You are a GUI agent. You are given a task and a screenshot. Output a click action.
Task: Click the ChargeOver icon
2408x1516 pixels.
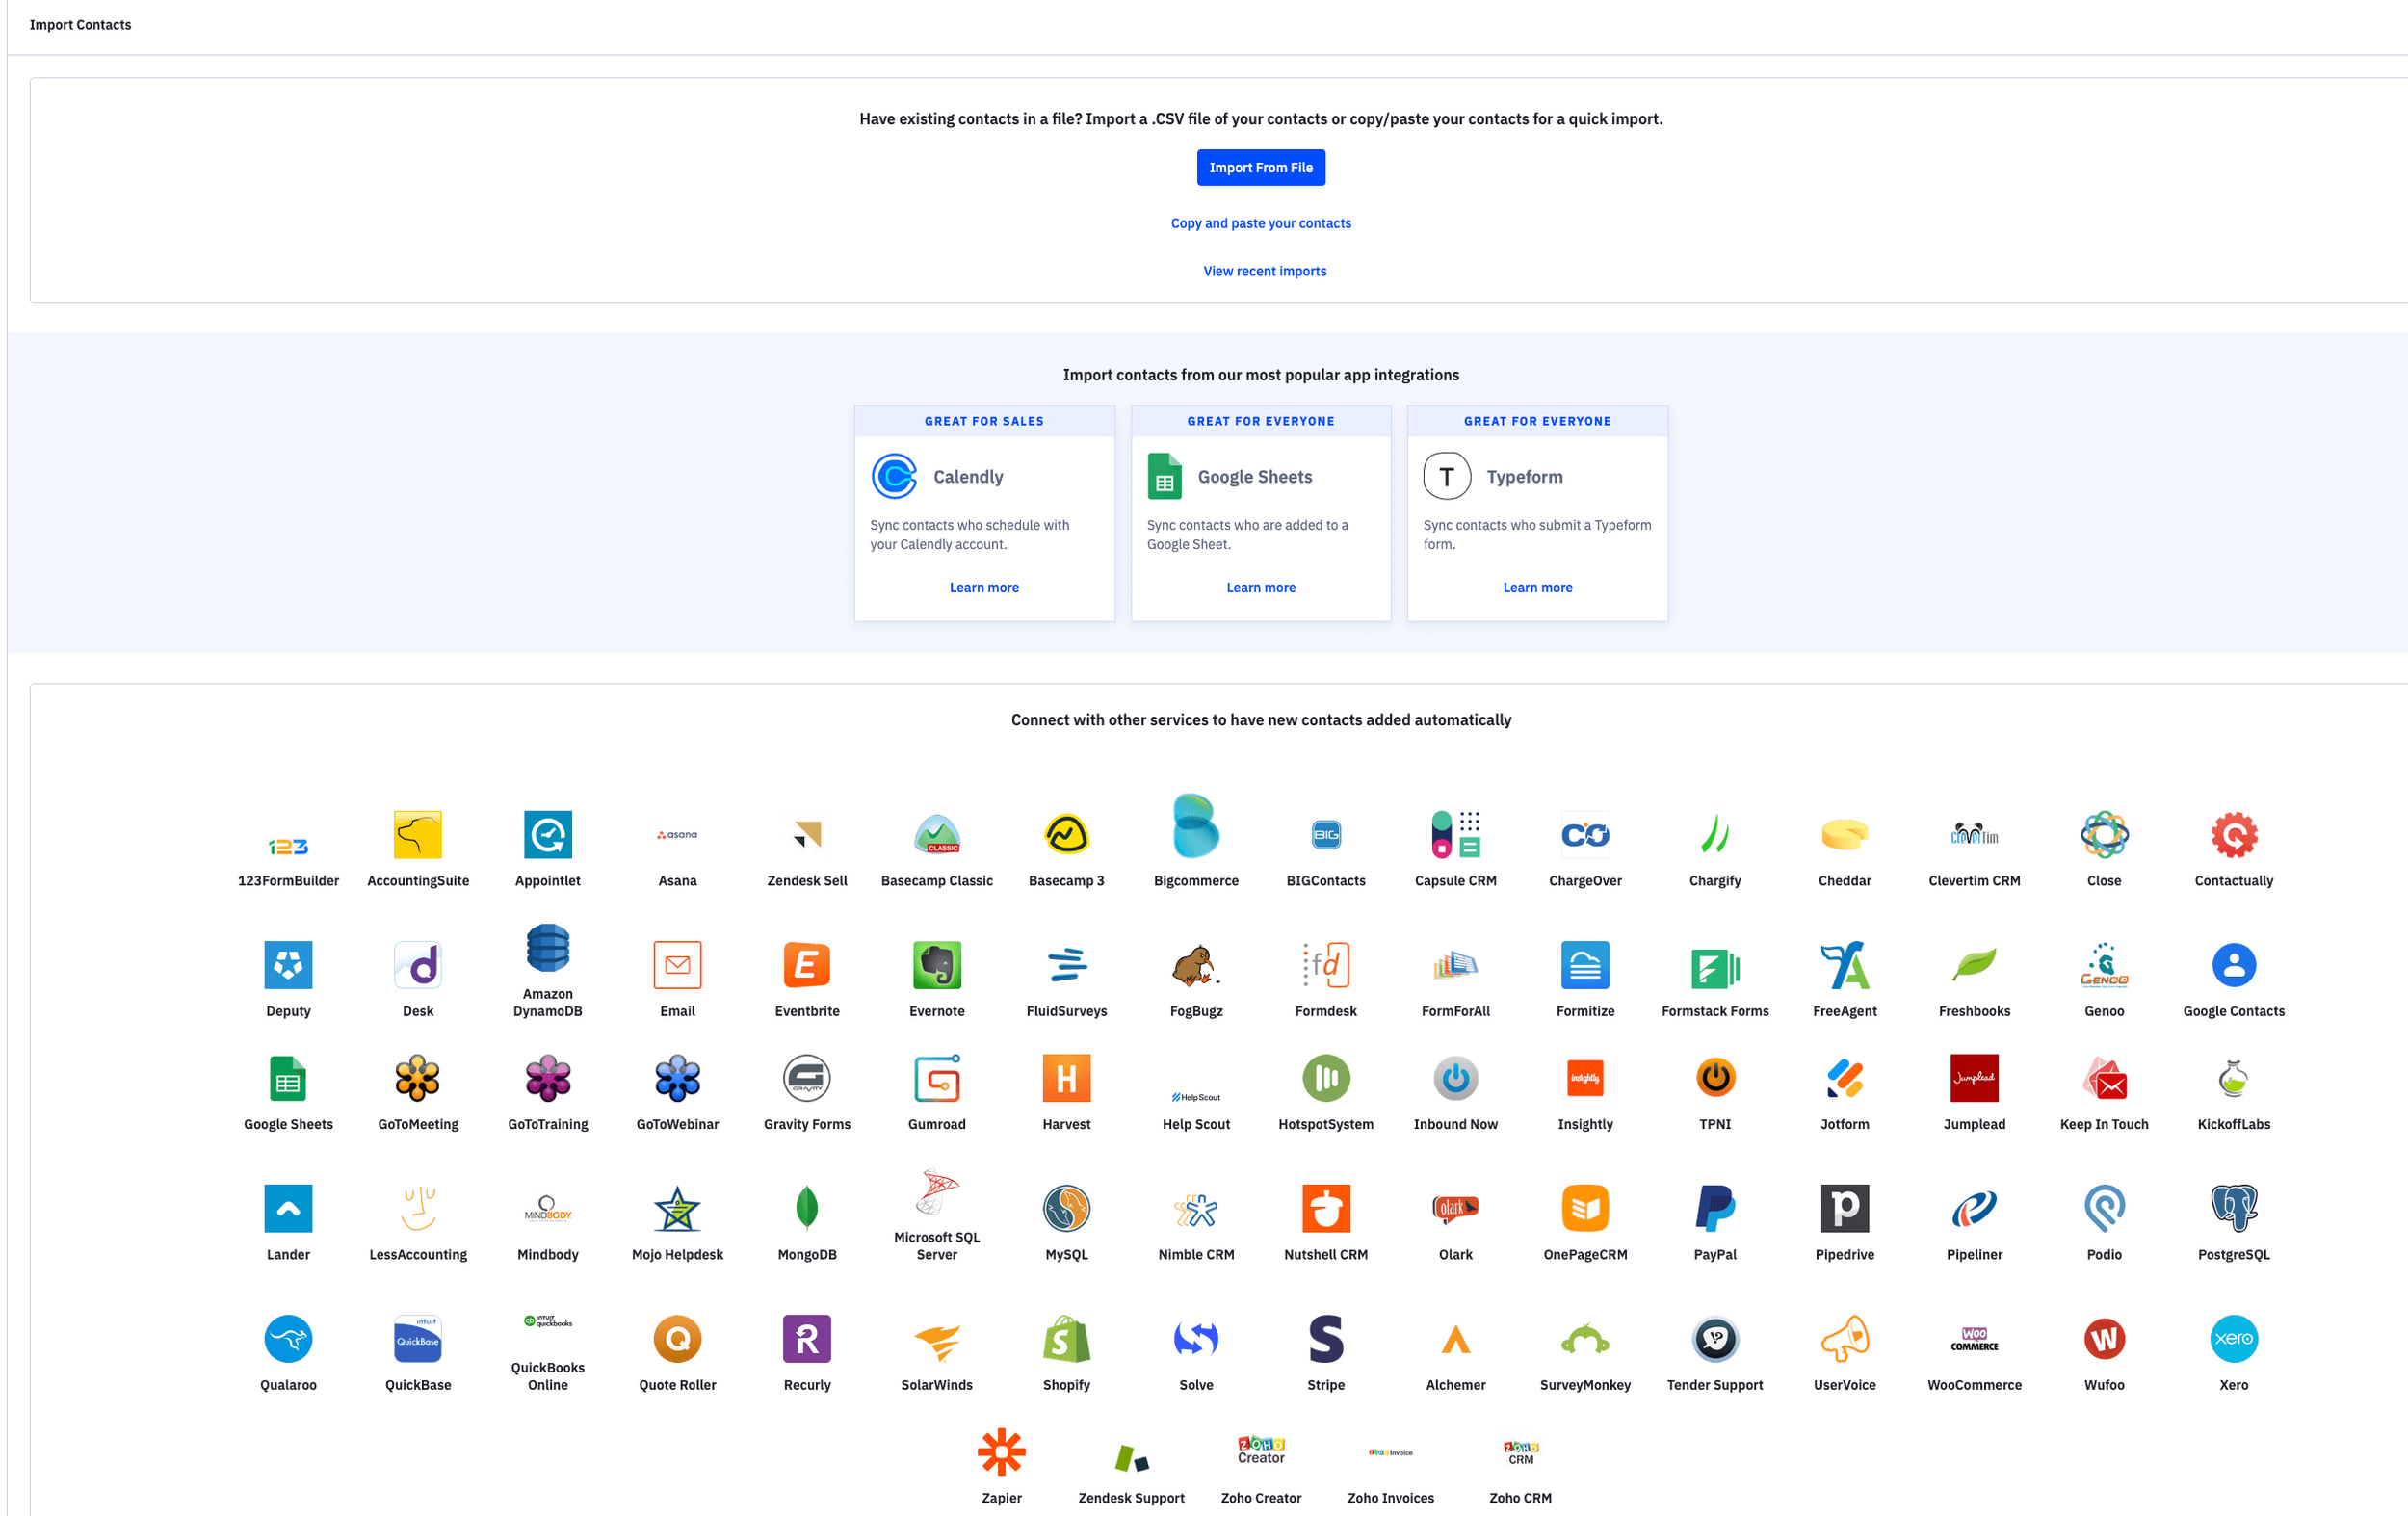[1585, 834]
